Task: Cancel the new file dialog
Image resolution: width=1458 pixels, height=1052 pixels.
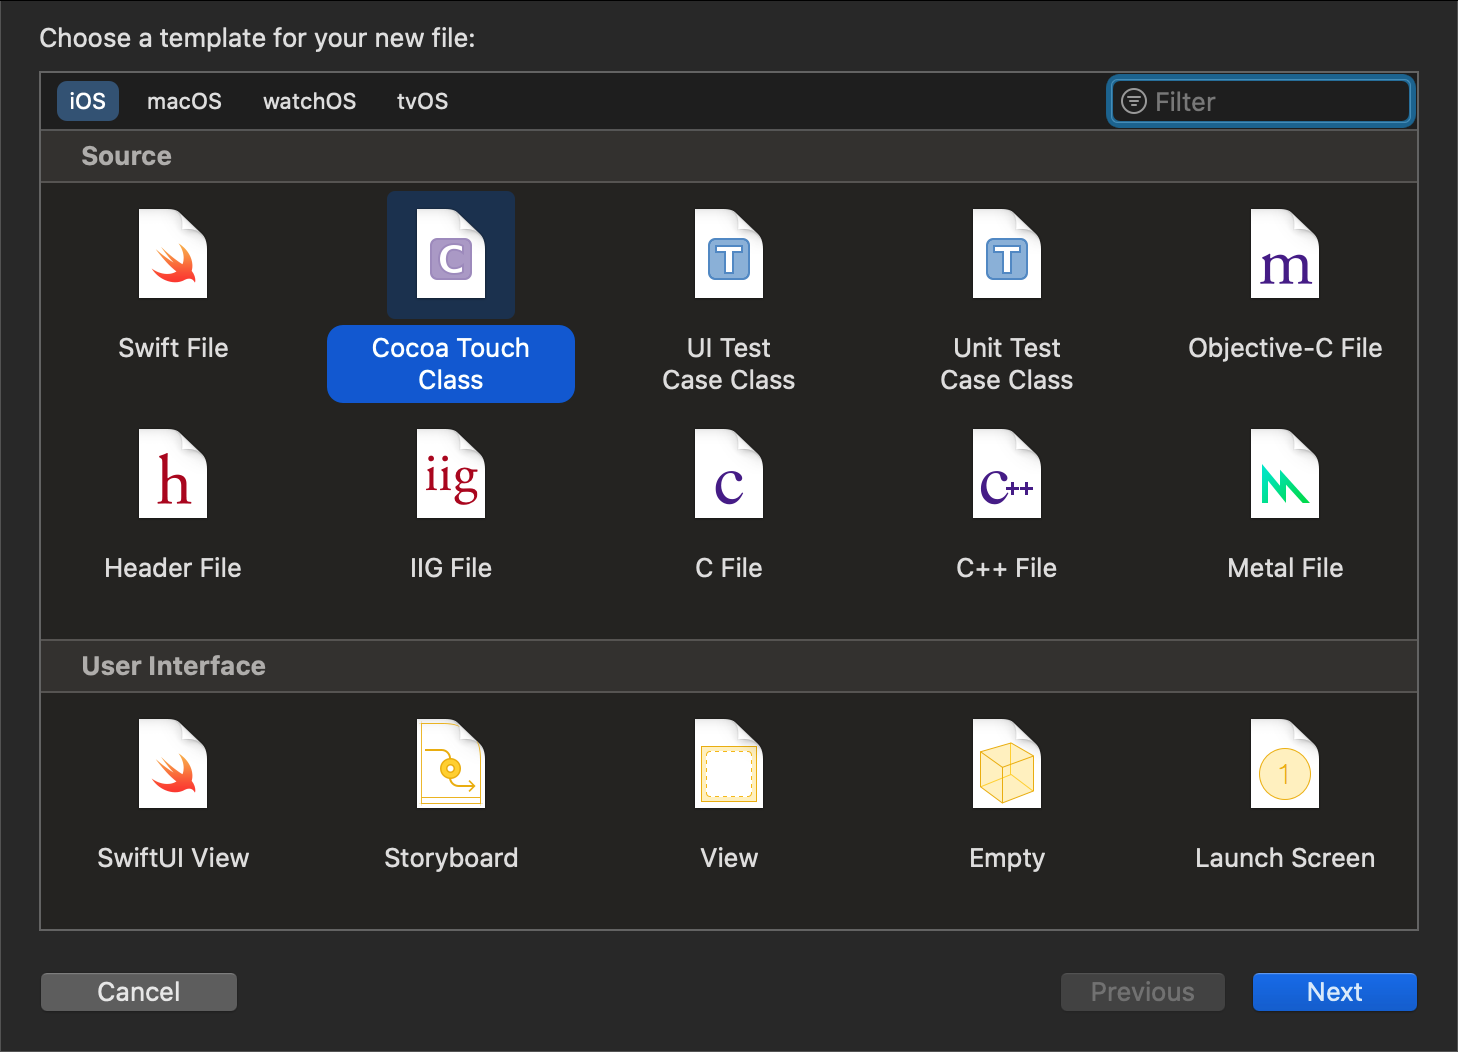Action: click(138, 991)
